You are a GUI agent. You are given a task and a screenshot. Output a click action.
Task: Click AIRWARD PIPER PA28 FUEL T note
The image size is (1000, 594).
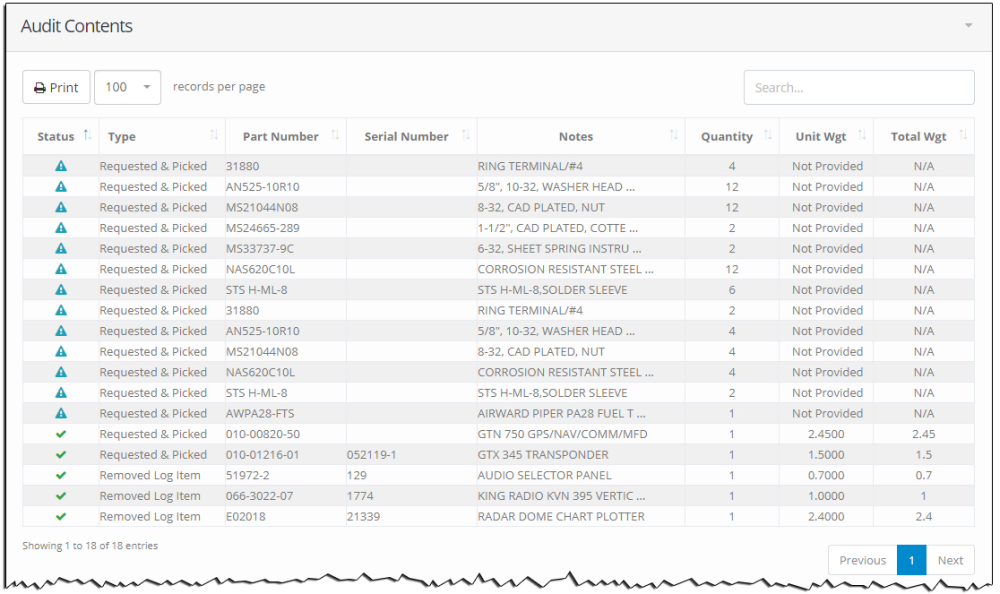pyautogui.click(x=562, y=413)
